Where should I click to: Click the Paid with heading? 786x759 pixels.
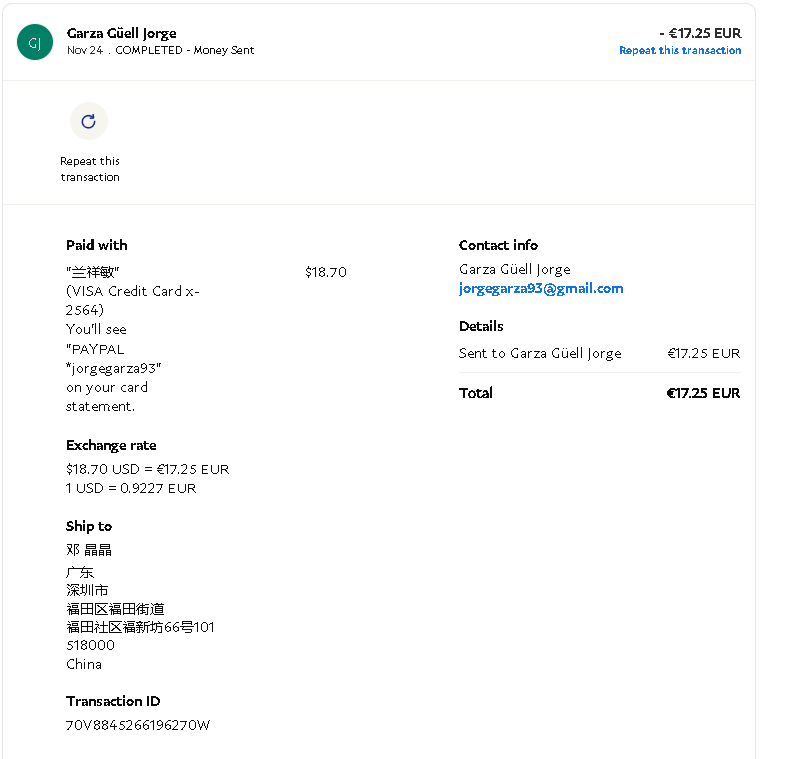point(97,245)
